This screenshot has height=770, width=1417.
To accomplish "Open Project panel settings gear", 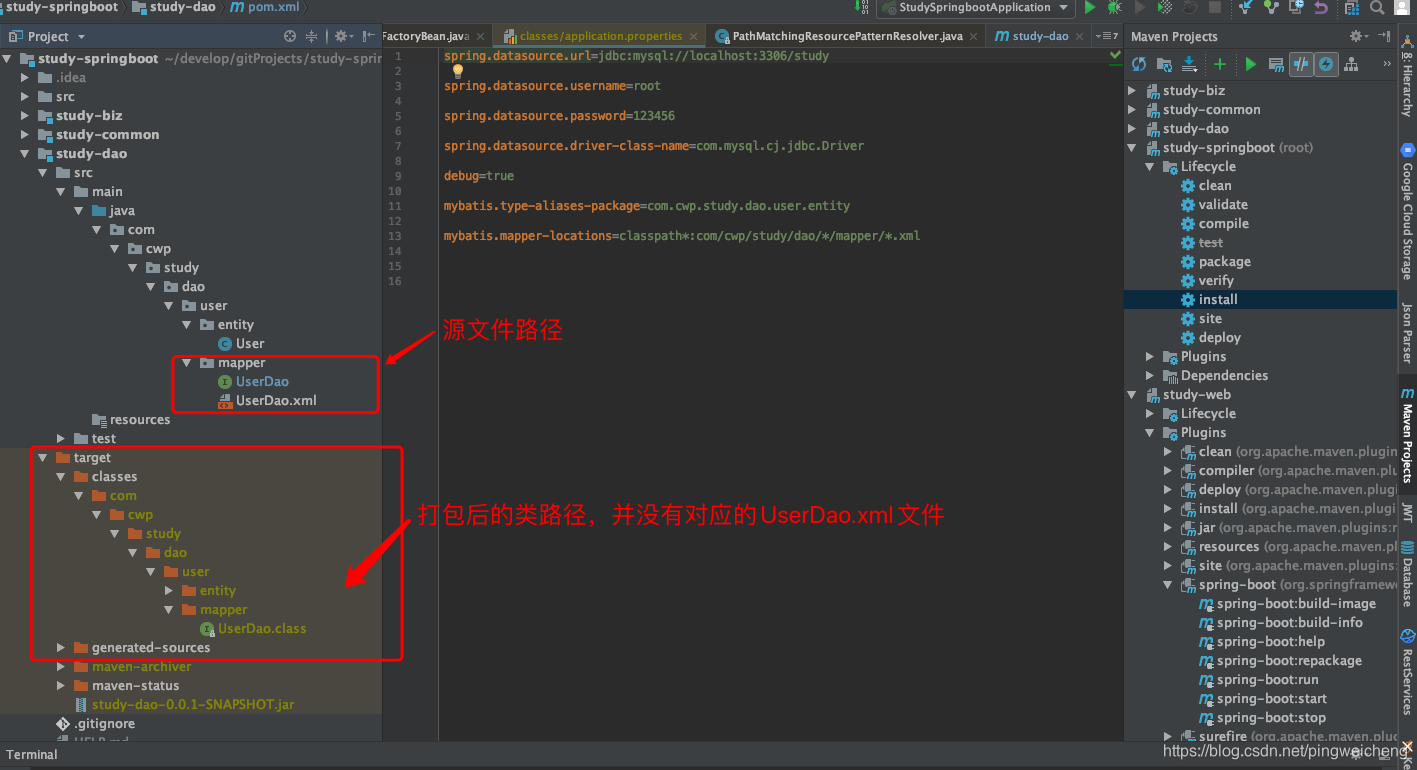I will click(343, 36).
